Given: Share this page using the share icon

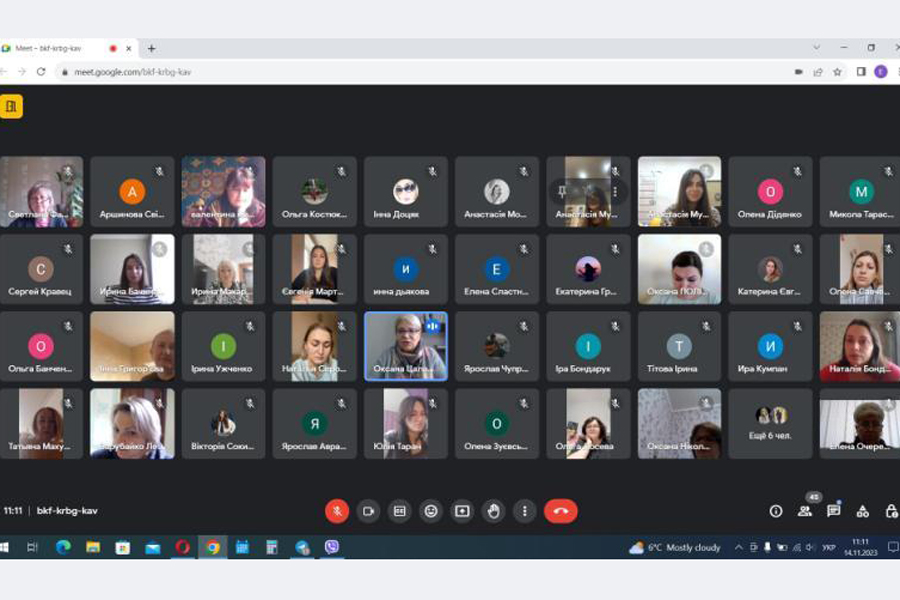Looking at the screenshot, I should tap(818, 72).
